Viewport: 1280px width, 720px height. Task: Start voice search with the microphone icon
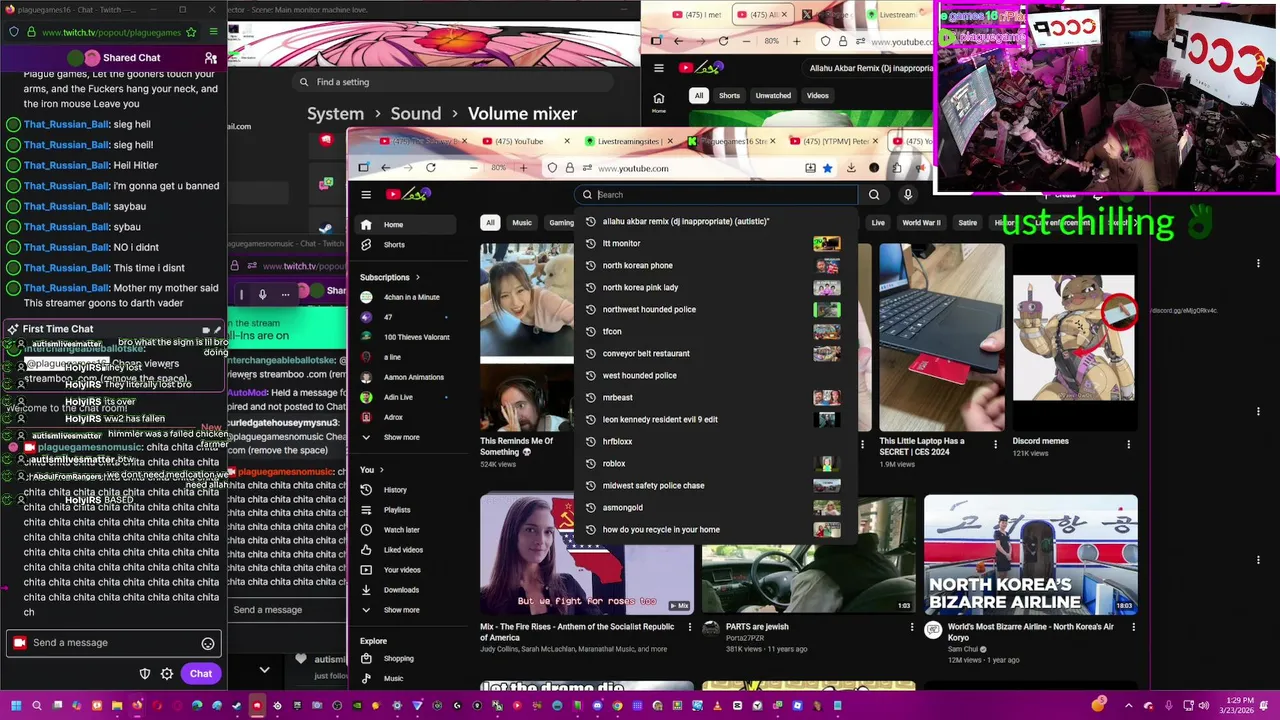tap(908, 195)
